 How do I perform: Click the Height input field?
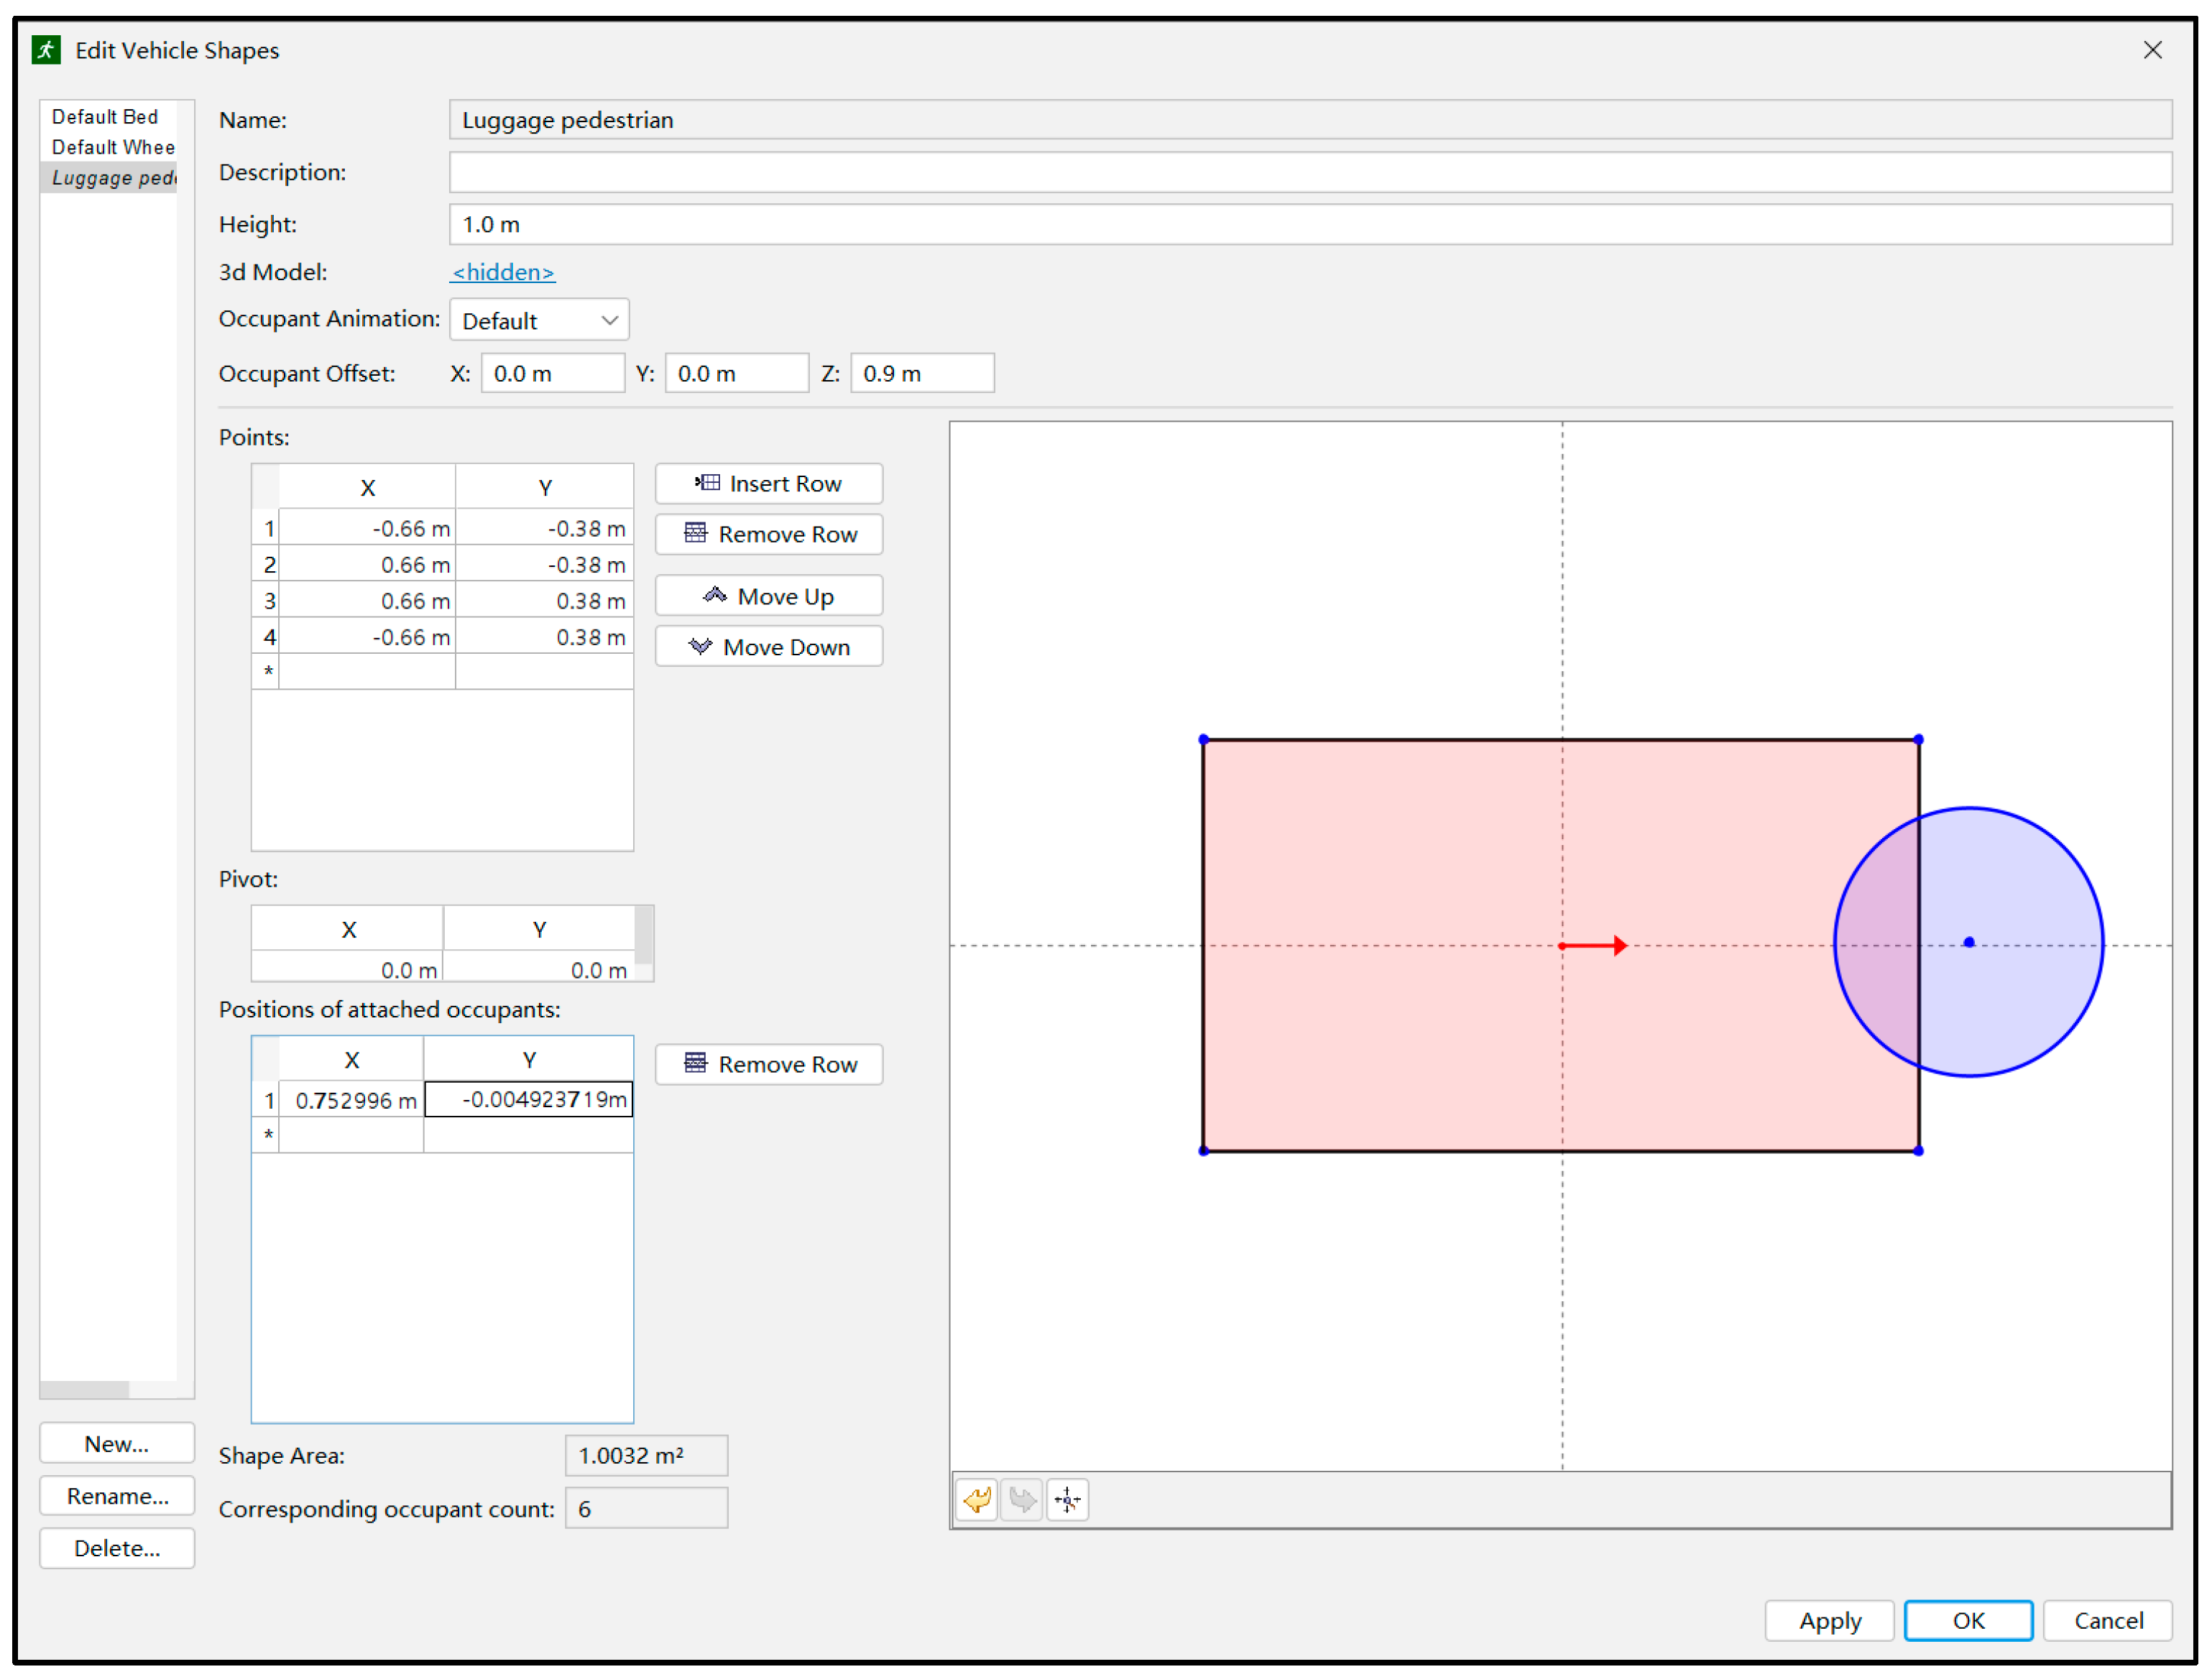pos(1310,225)
